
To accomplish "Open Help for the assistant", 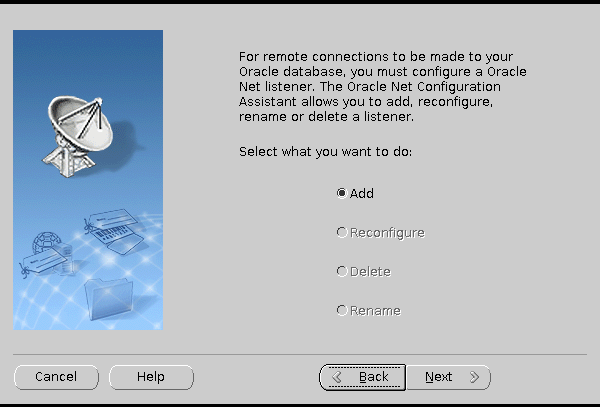I will (151, 377).
